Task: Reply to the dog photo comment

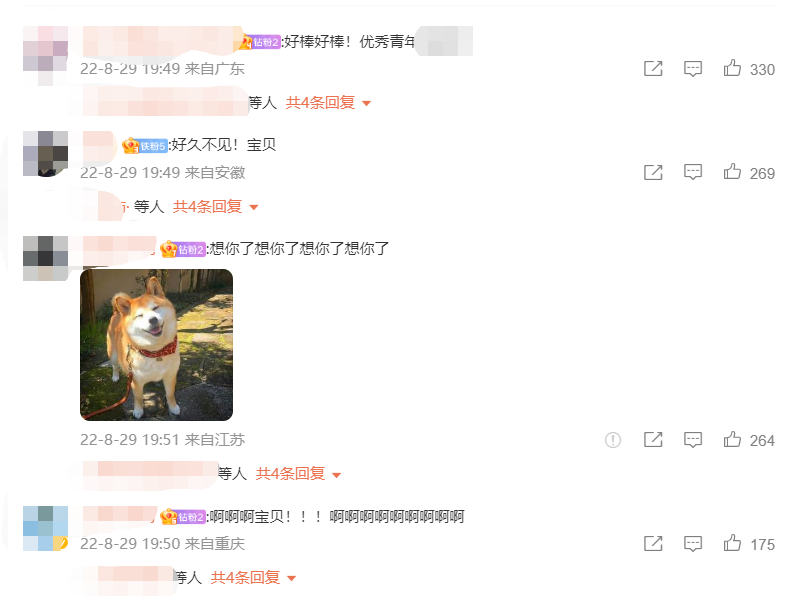Action: 693,440
